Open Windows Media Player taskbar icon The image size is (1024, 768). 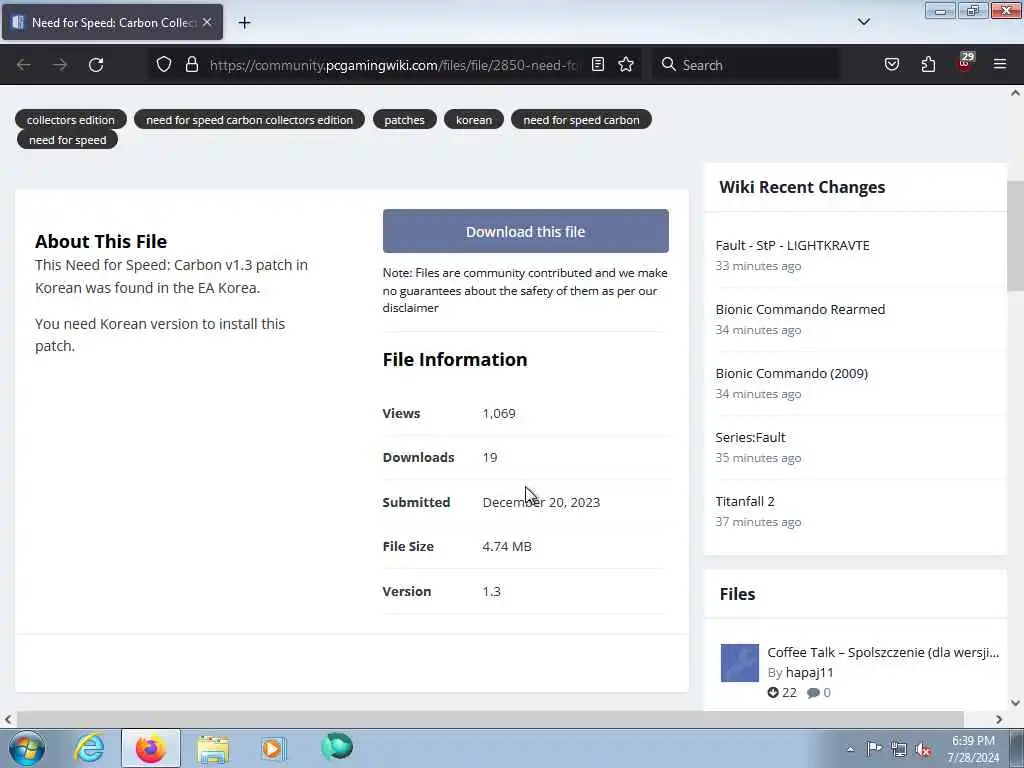[273, 748]
